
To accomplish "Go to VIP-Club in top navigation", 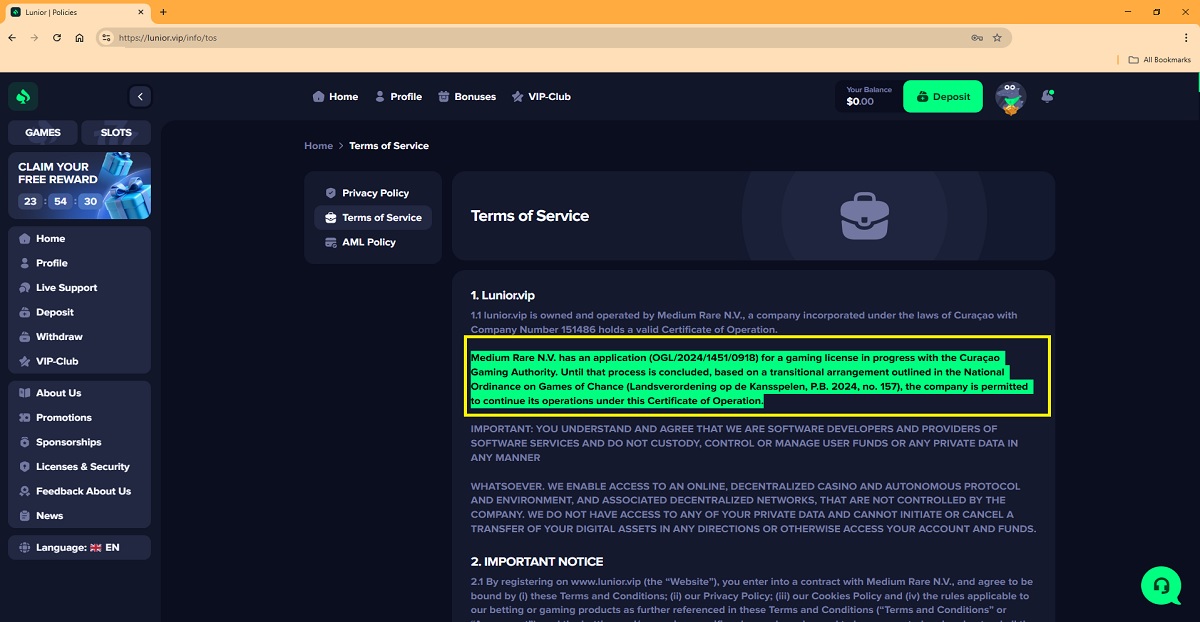I will click(541, 97).
